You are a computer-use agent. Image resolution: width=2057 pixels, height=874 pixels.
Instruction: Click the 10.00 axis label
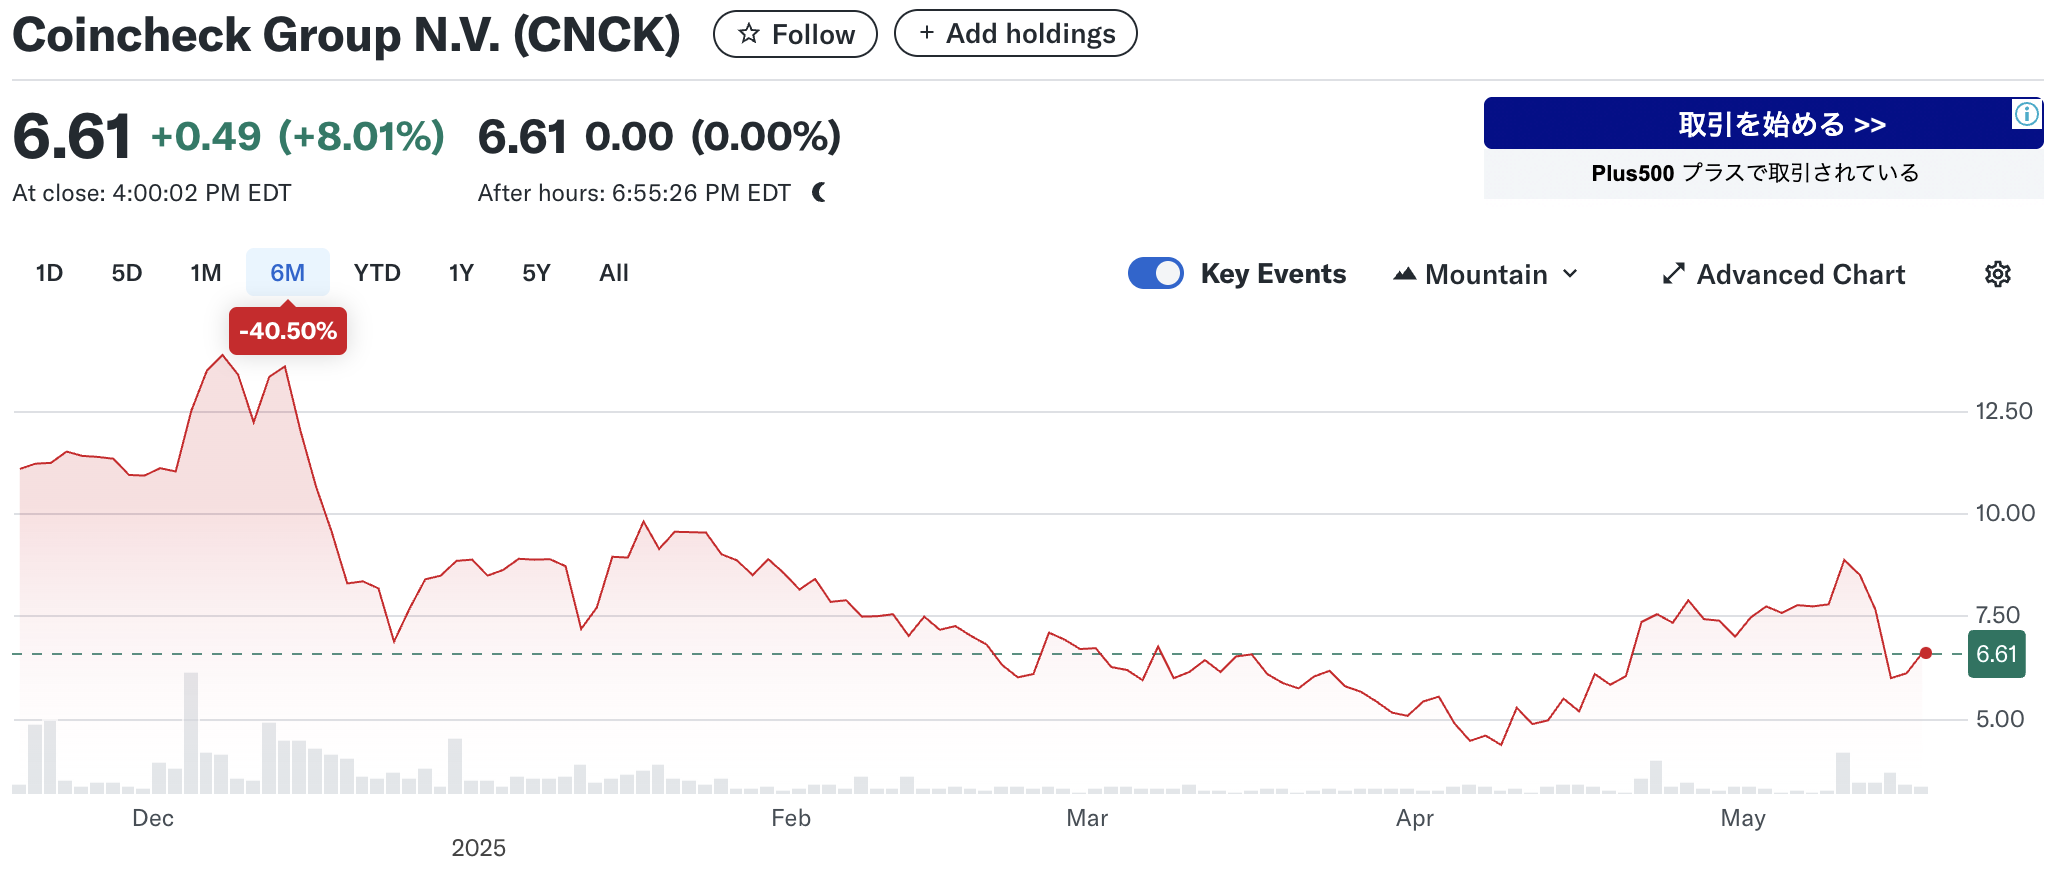point(2004,513)
